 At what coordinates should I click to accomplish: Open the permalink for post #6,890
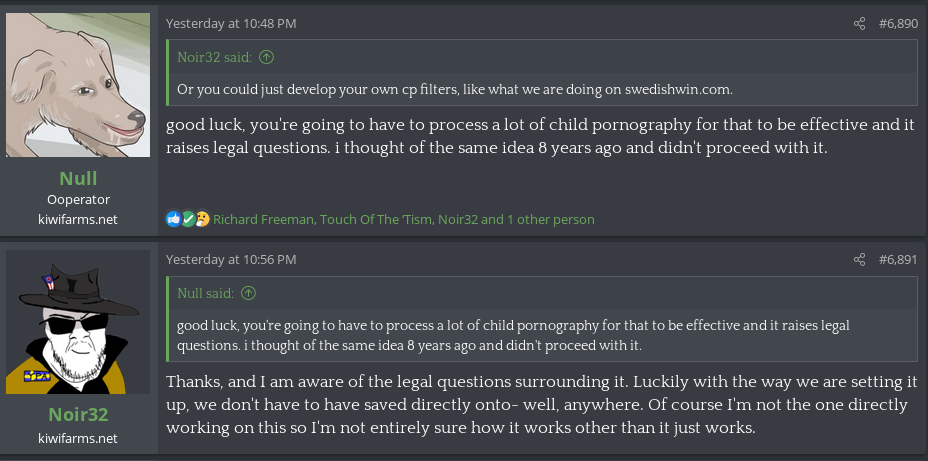(x=897, y=23)
